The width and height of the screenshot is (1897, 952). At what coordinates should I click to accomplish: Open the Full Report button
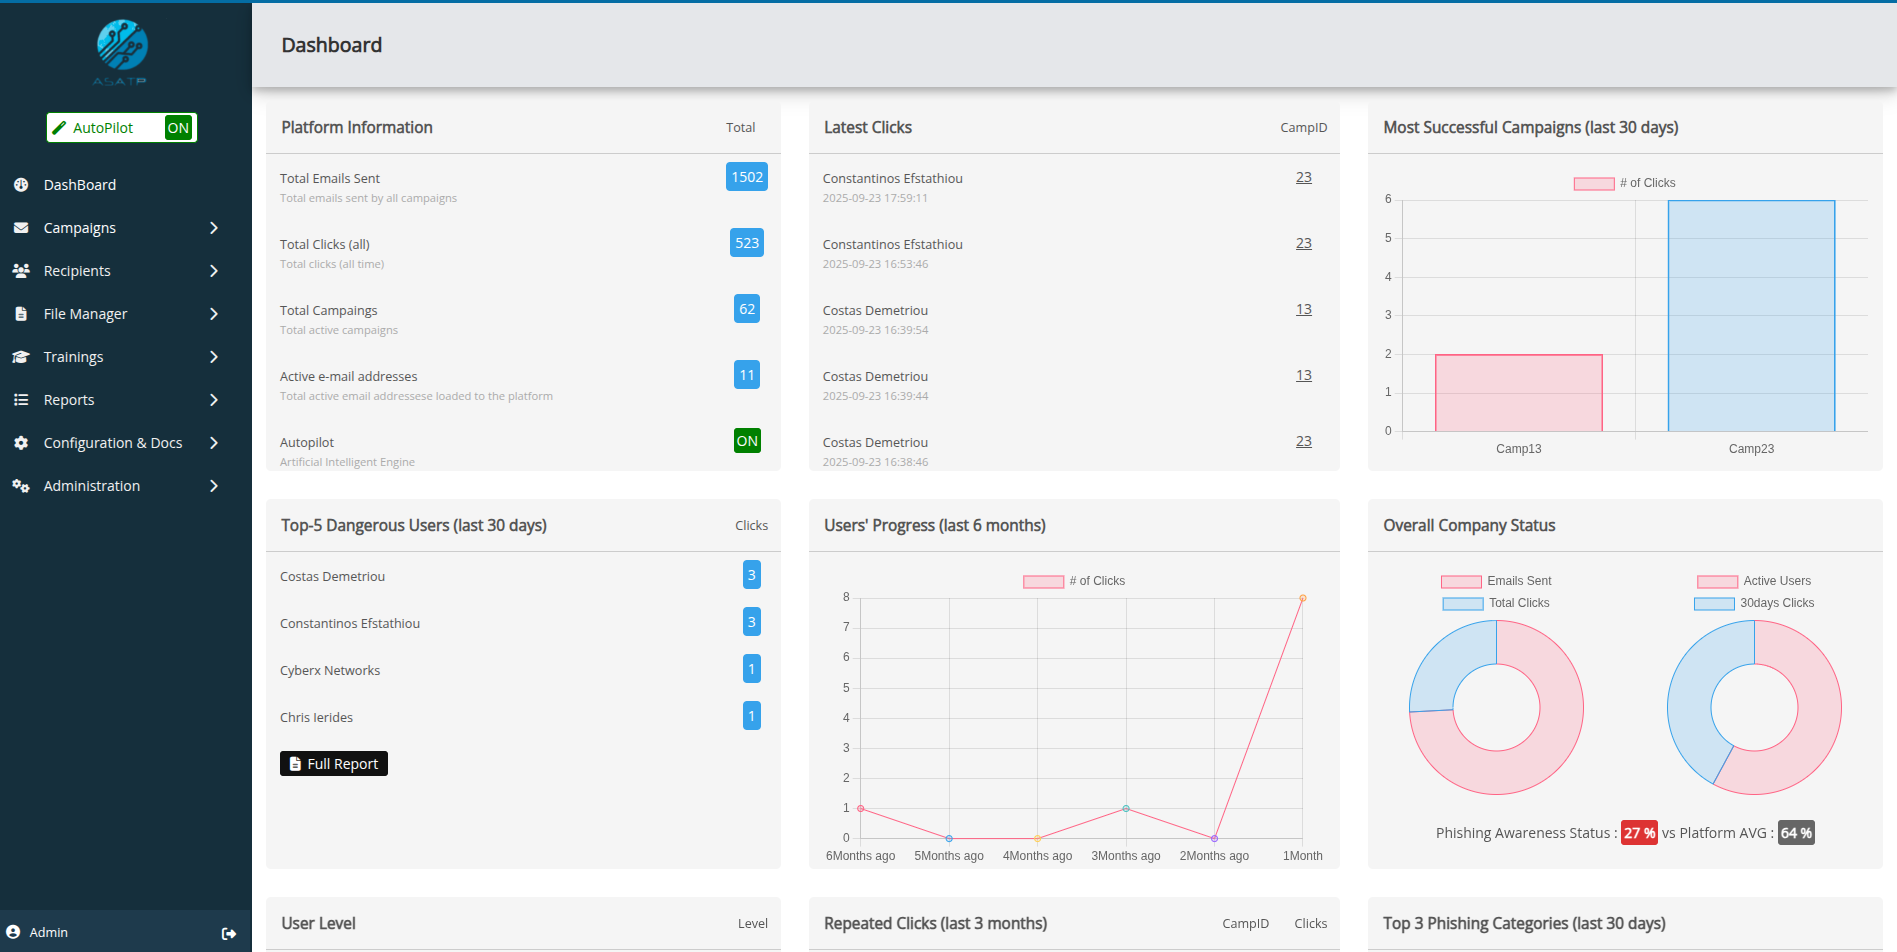click(x=334, y=764)
